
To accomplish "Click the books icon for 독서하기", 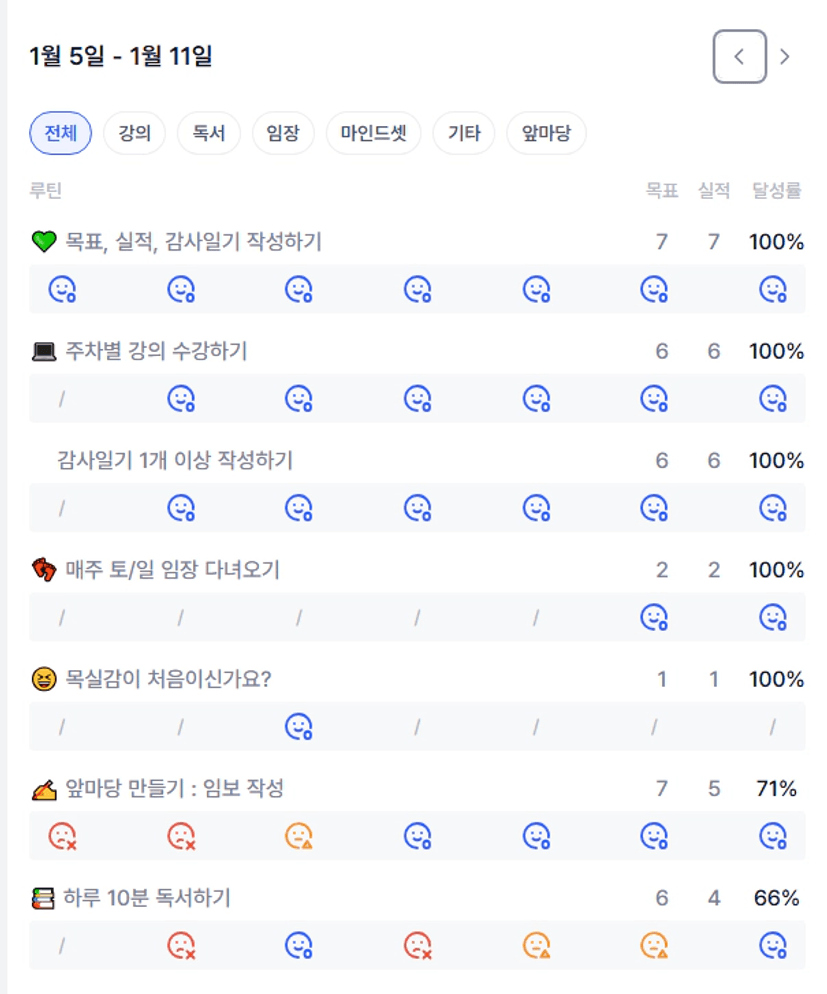I will click(x=43, y=899).
